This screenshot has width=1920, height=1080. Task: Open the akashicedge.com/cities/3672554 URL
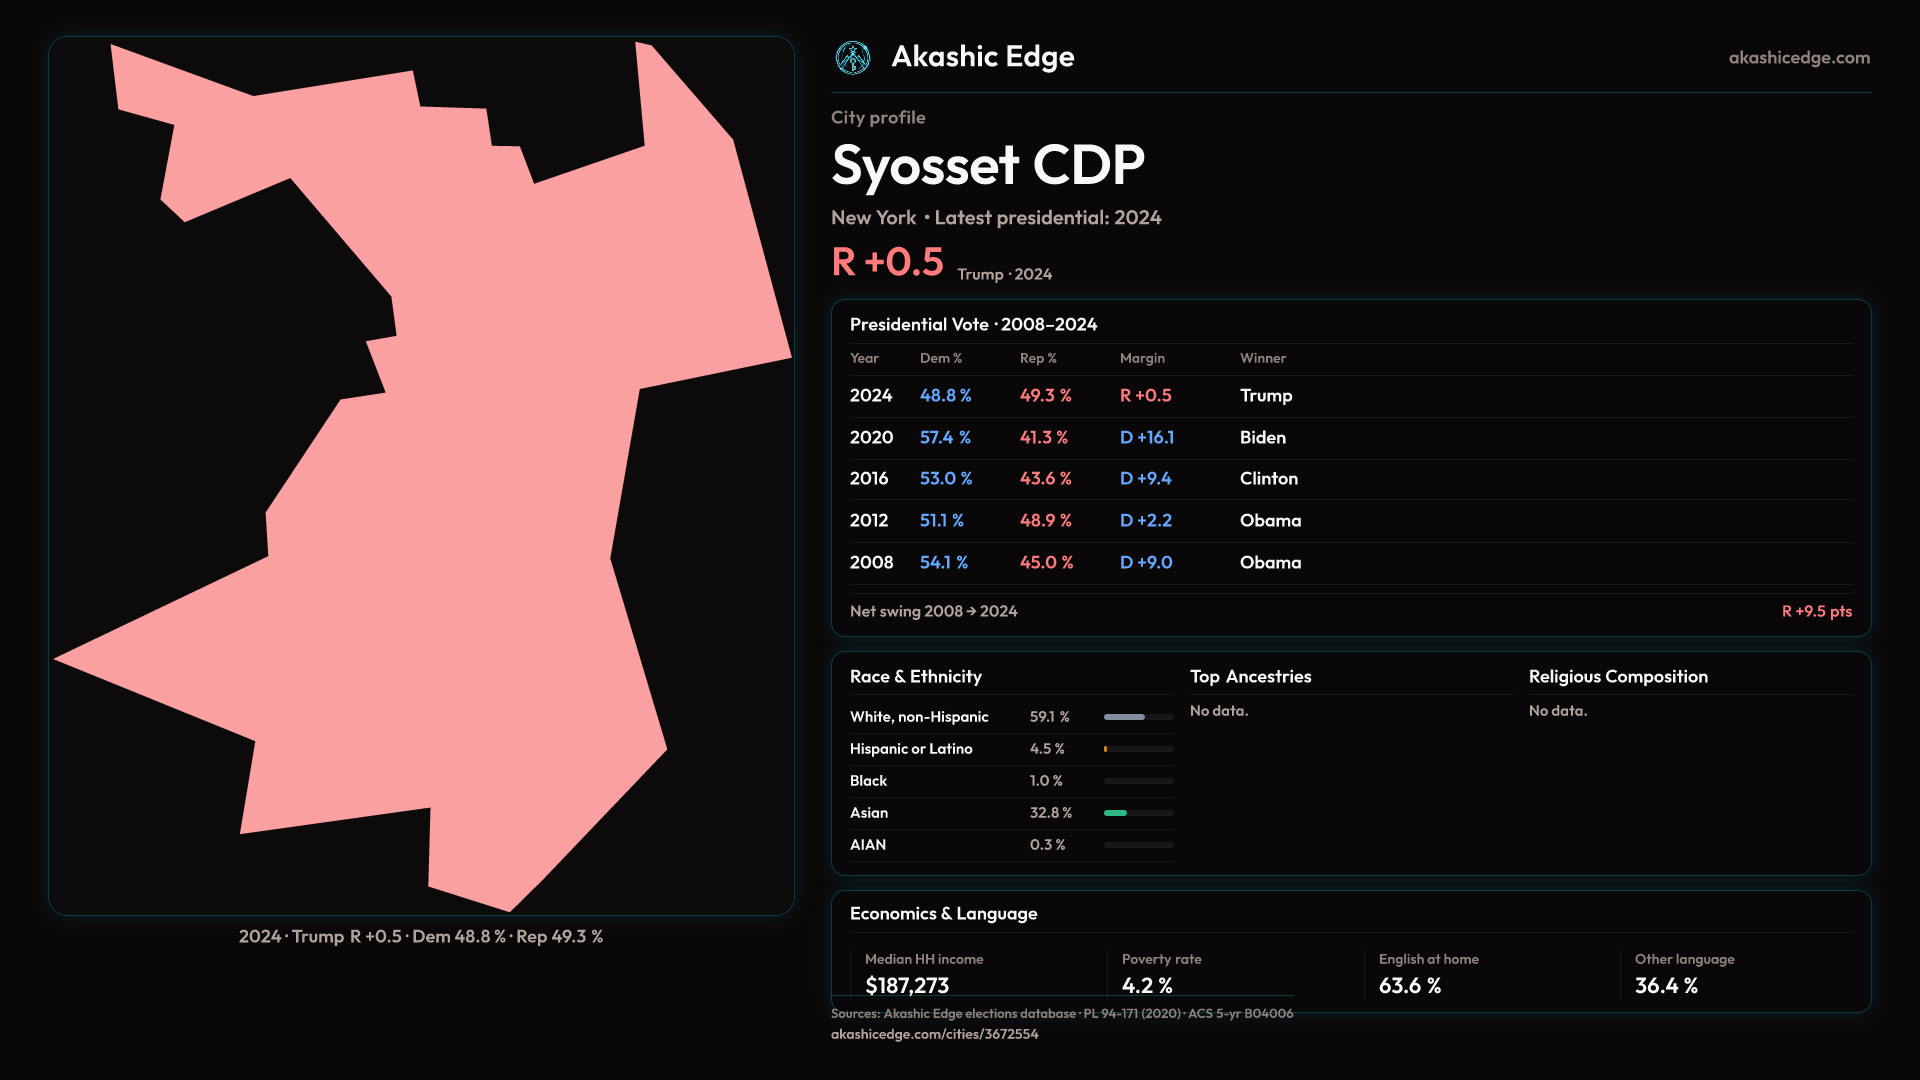934,1034
